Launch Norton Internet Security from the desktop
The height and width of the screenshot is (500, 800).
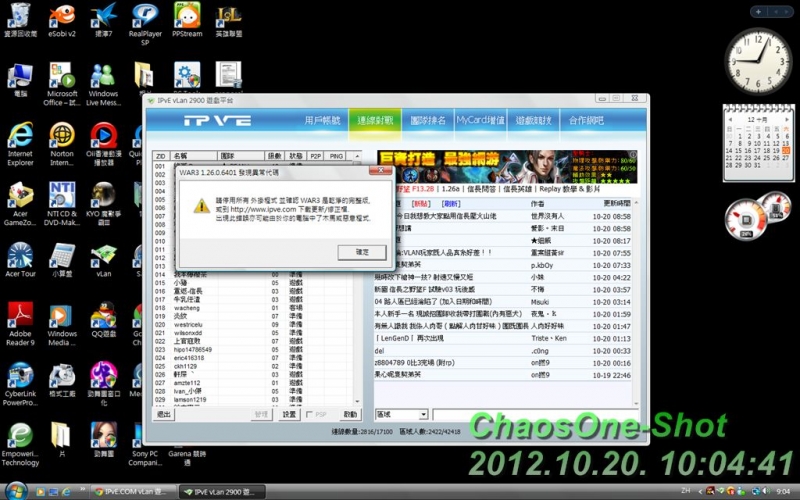(62, 143)
